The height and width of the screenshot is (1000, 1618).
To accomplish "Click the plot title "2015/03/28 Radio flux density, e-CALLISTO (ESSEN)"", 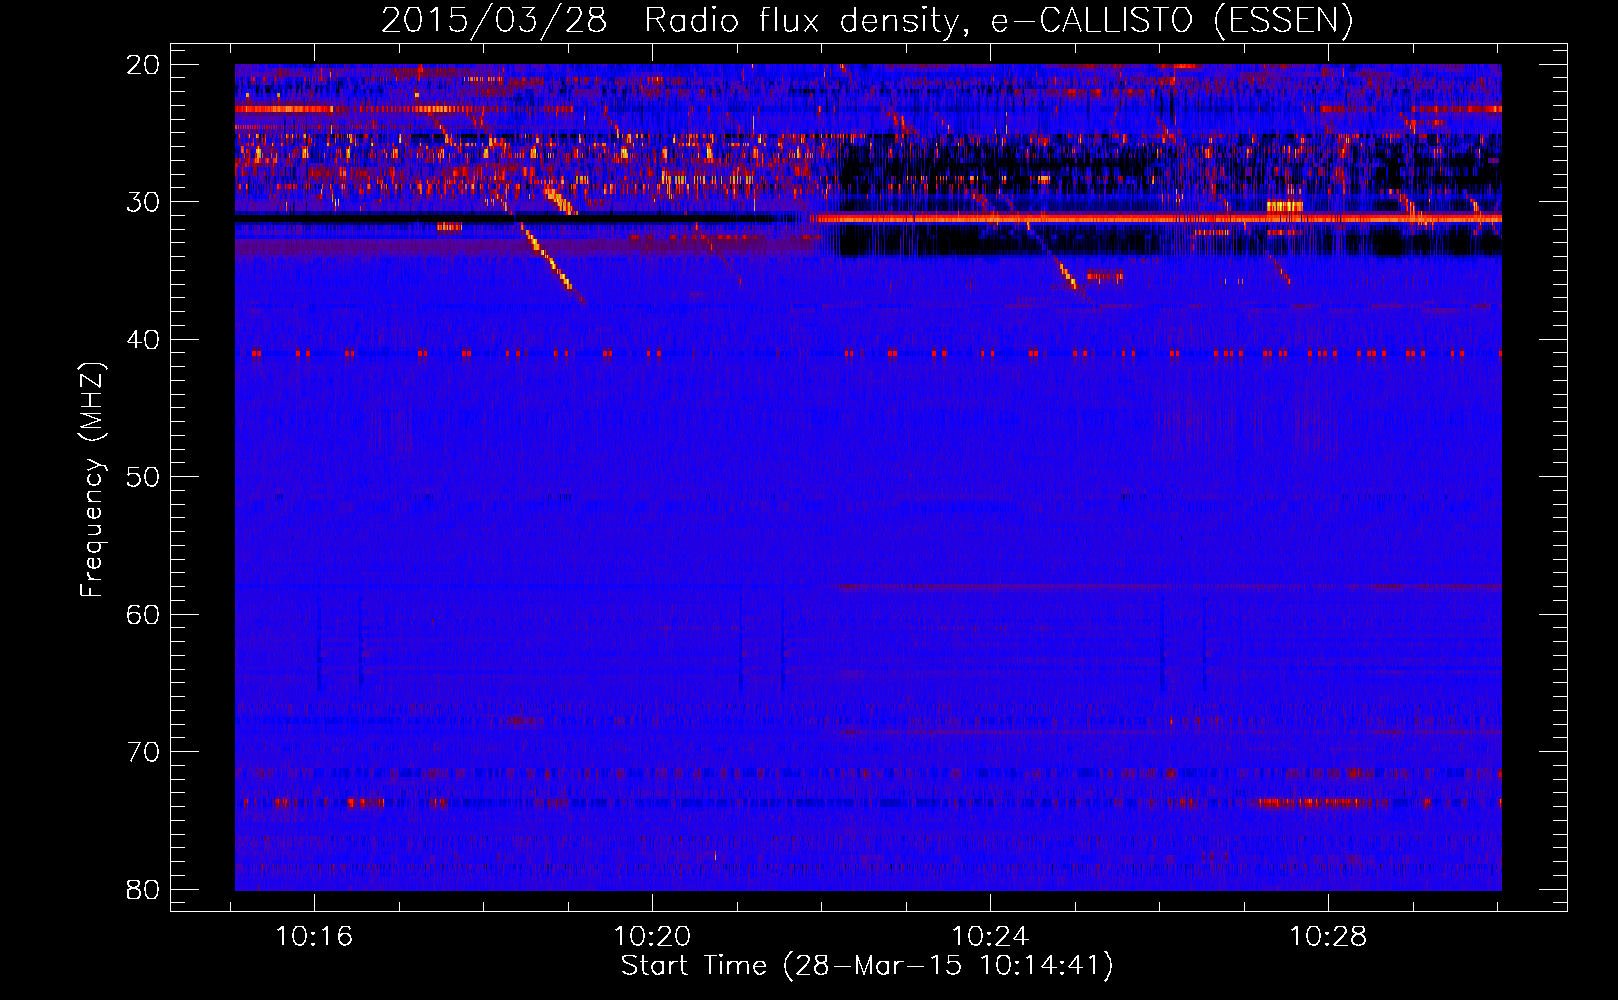I will (x=867, y=21).
